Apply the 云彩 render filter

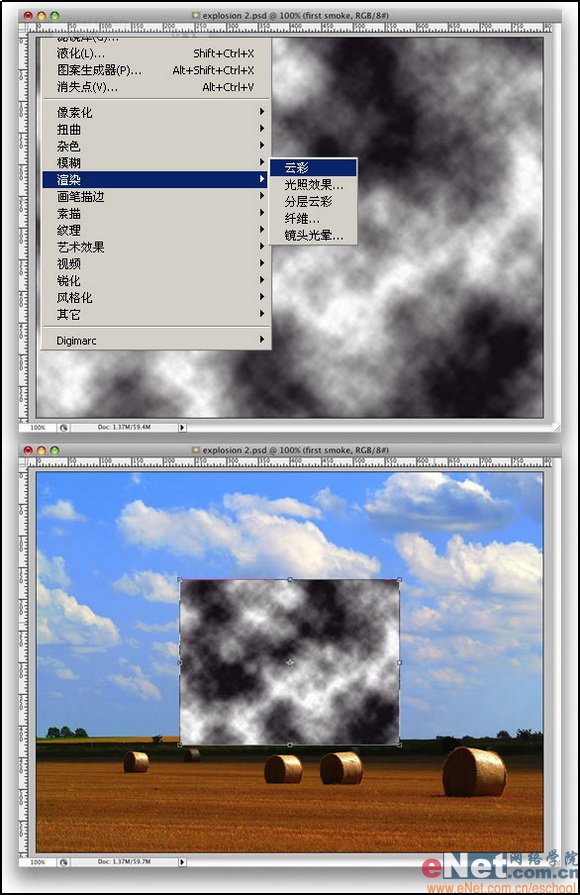tap(313, 168)
